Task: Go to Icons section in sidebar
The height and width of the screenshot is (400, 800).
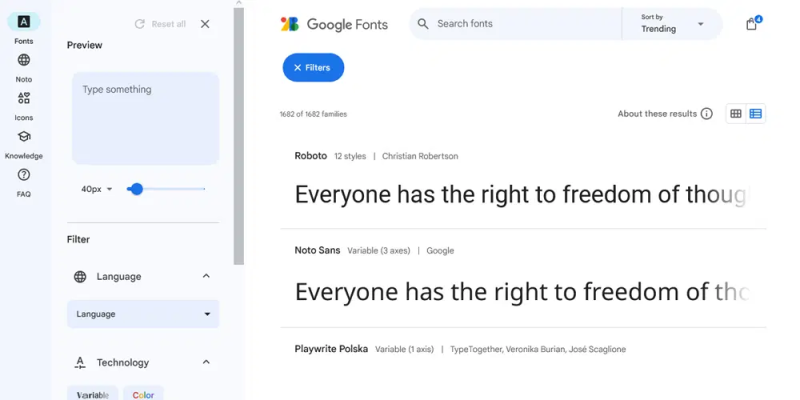Action: pyautogui.click(x=23, y=98)
